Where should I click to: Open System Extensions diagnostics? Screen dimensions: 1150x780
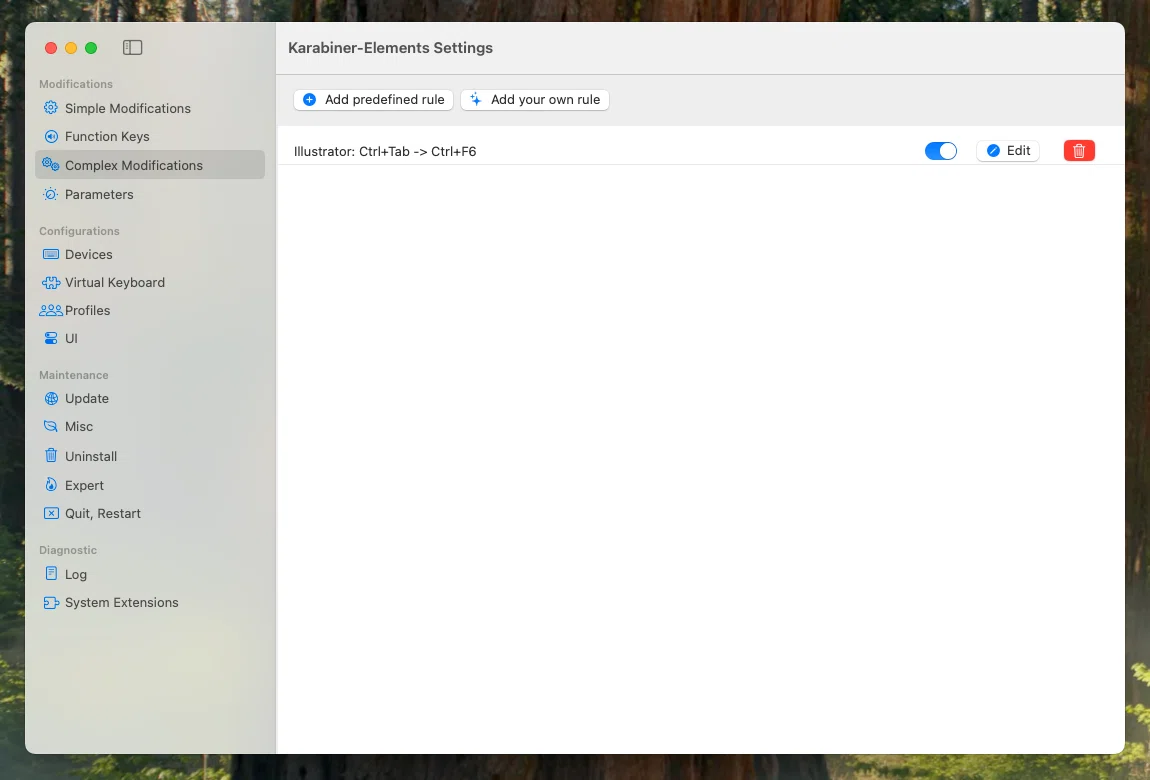(150, 603)
